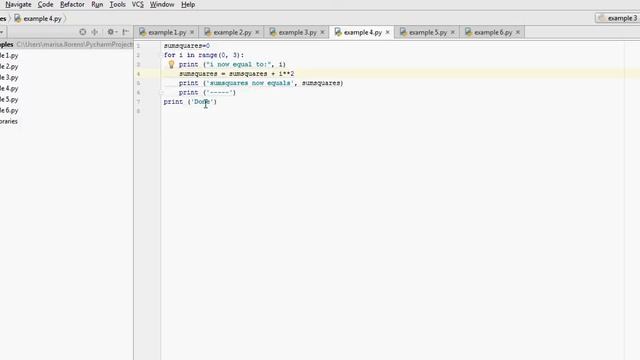Screen dimensions: 640x360
Task: Open the Tools menu
Action: [118, 4]
